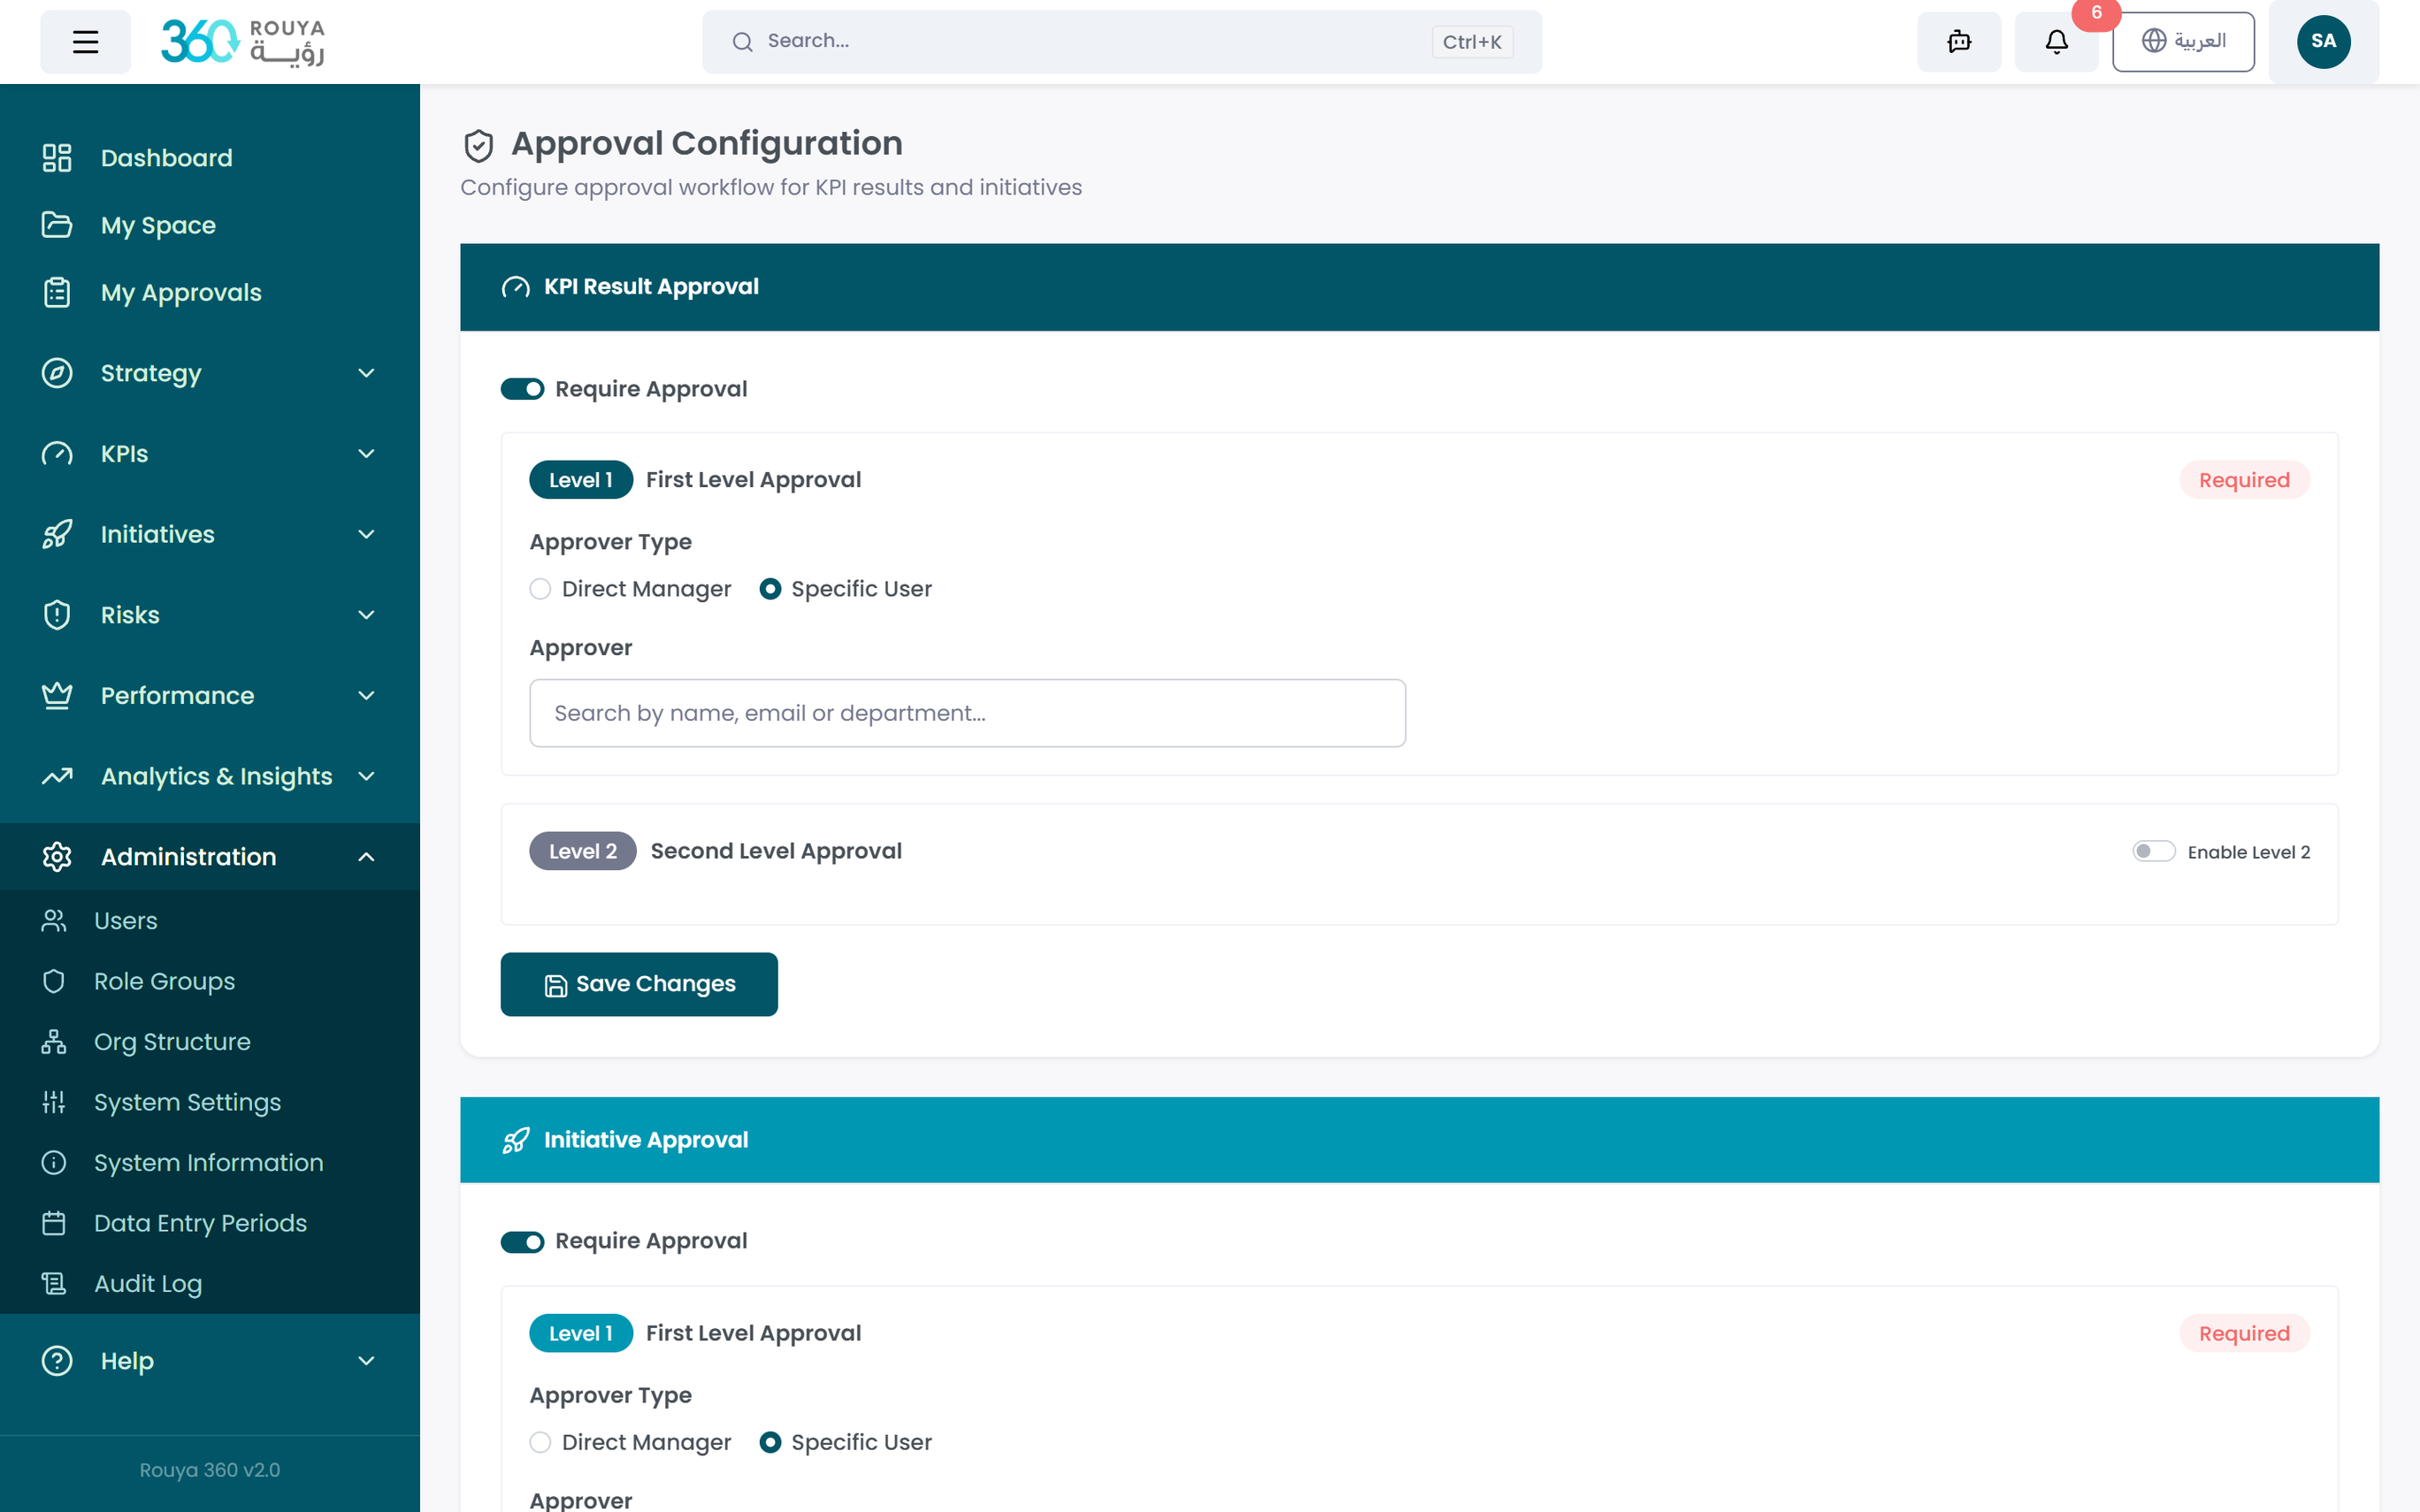Click the Specific User radio button under Initiative Approval
This screenshot has width=2420, height=1512.
[770, 1442]
